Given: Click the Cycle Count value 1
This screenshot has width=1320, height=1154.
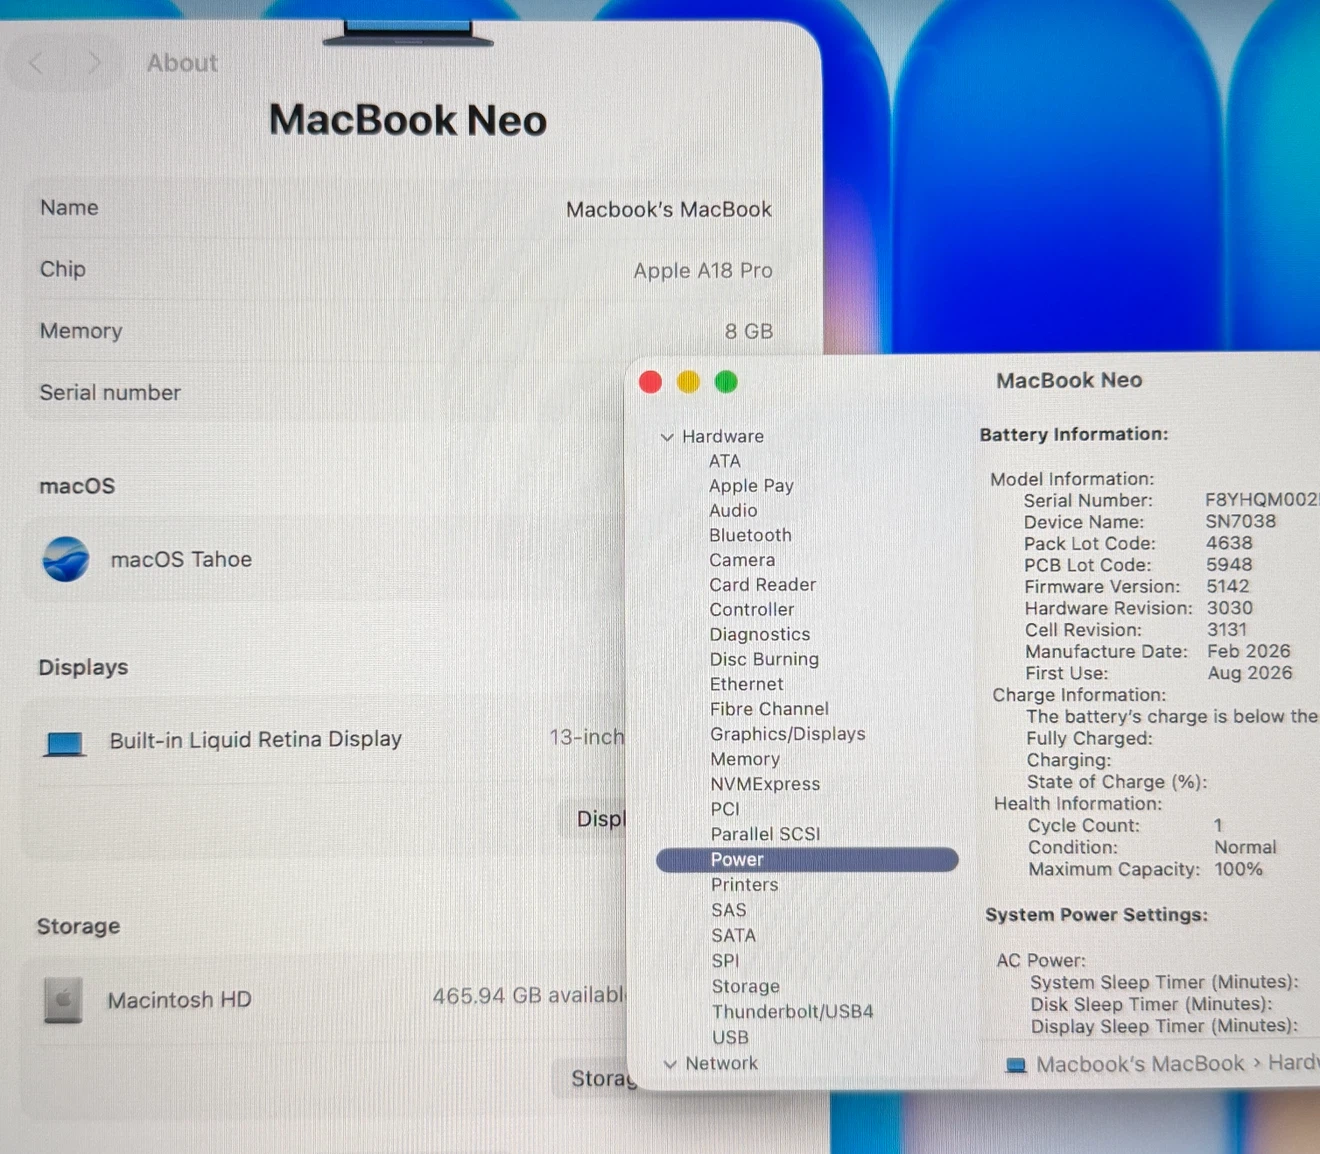Looking at the screenshot, I should click(x=1218, y=826).
